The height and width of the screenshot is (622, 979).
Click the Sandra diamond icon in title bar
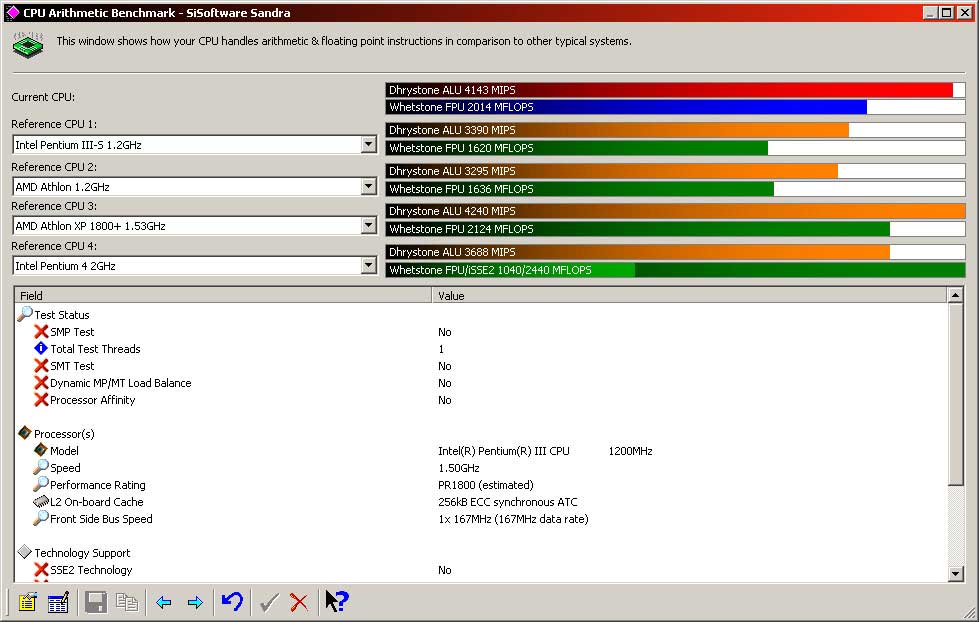click(12, 12)
